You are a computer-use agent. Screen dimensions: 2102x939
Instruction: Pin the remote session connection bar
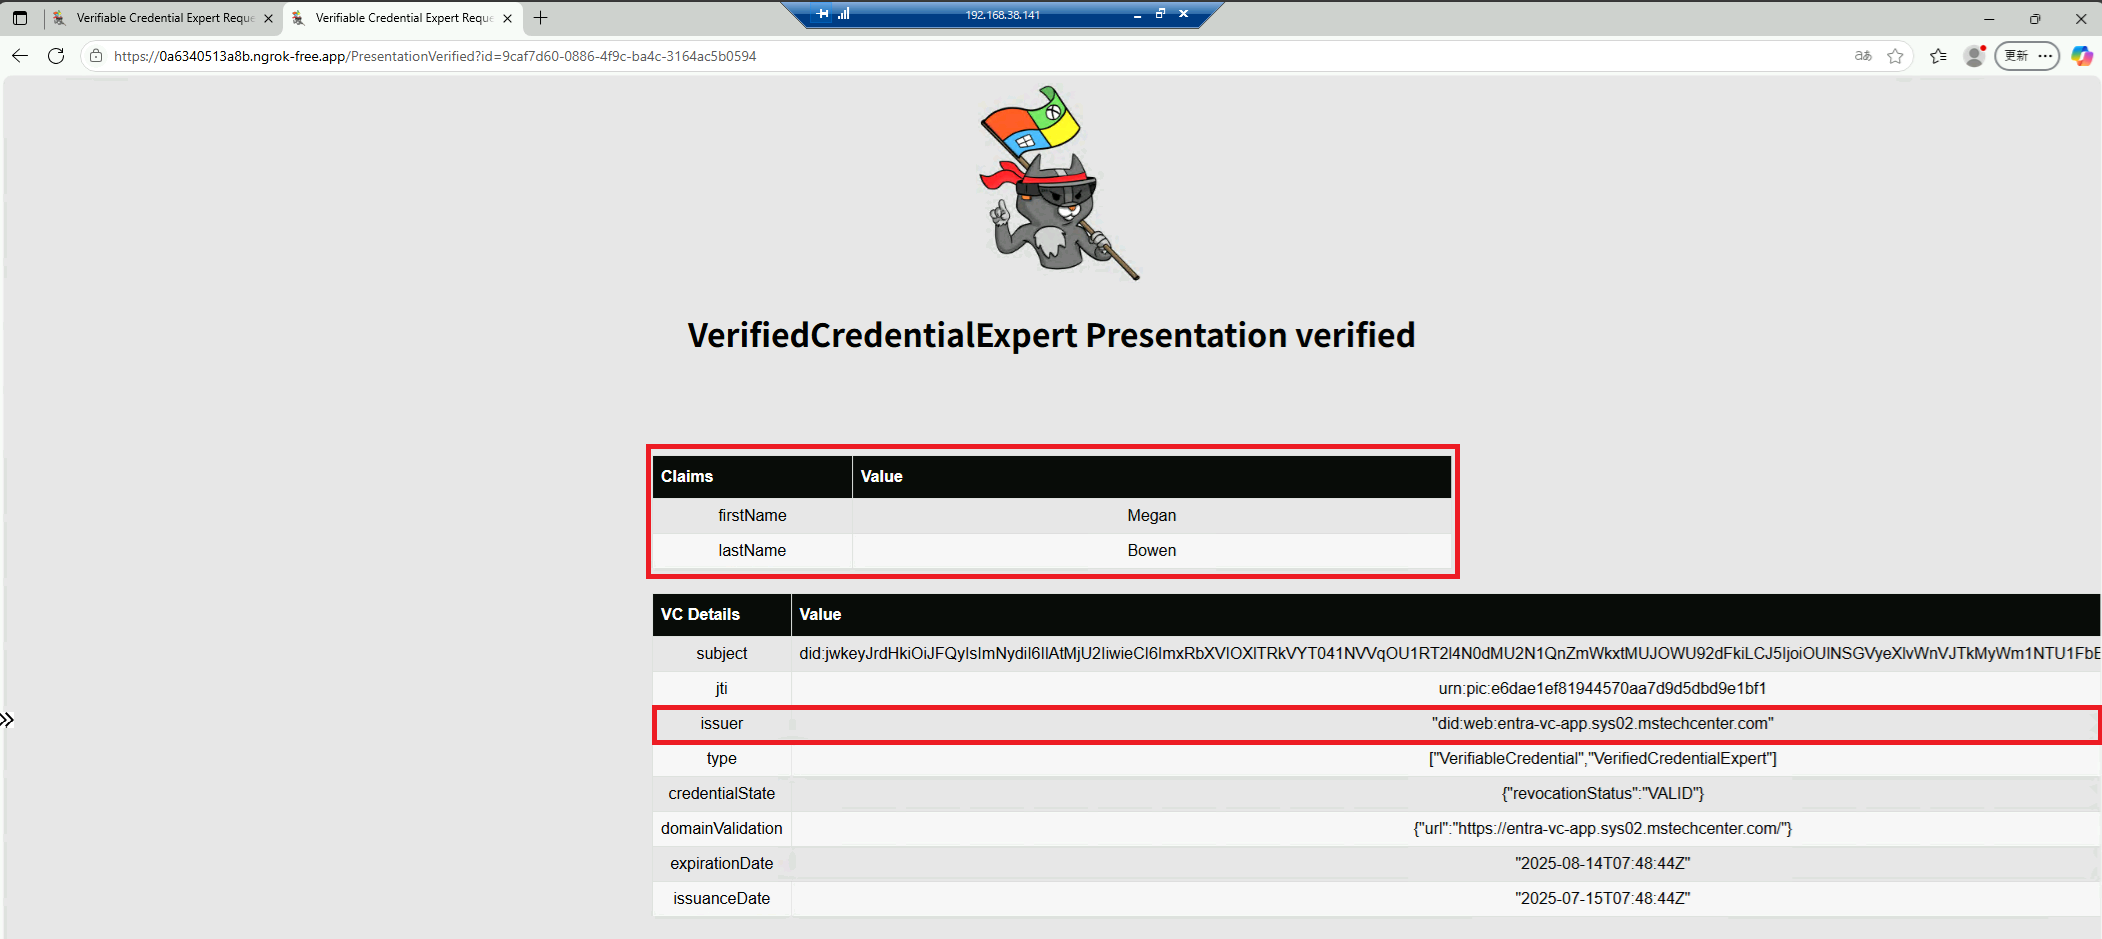[x=822, y=14]
